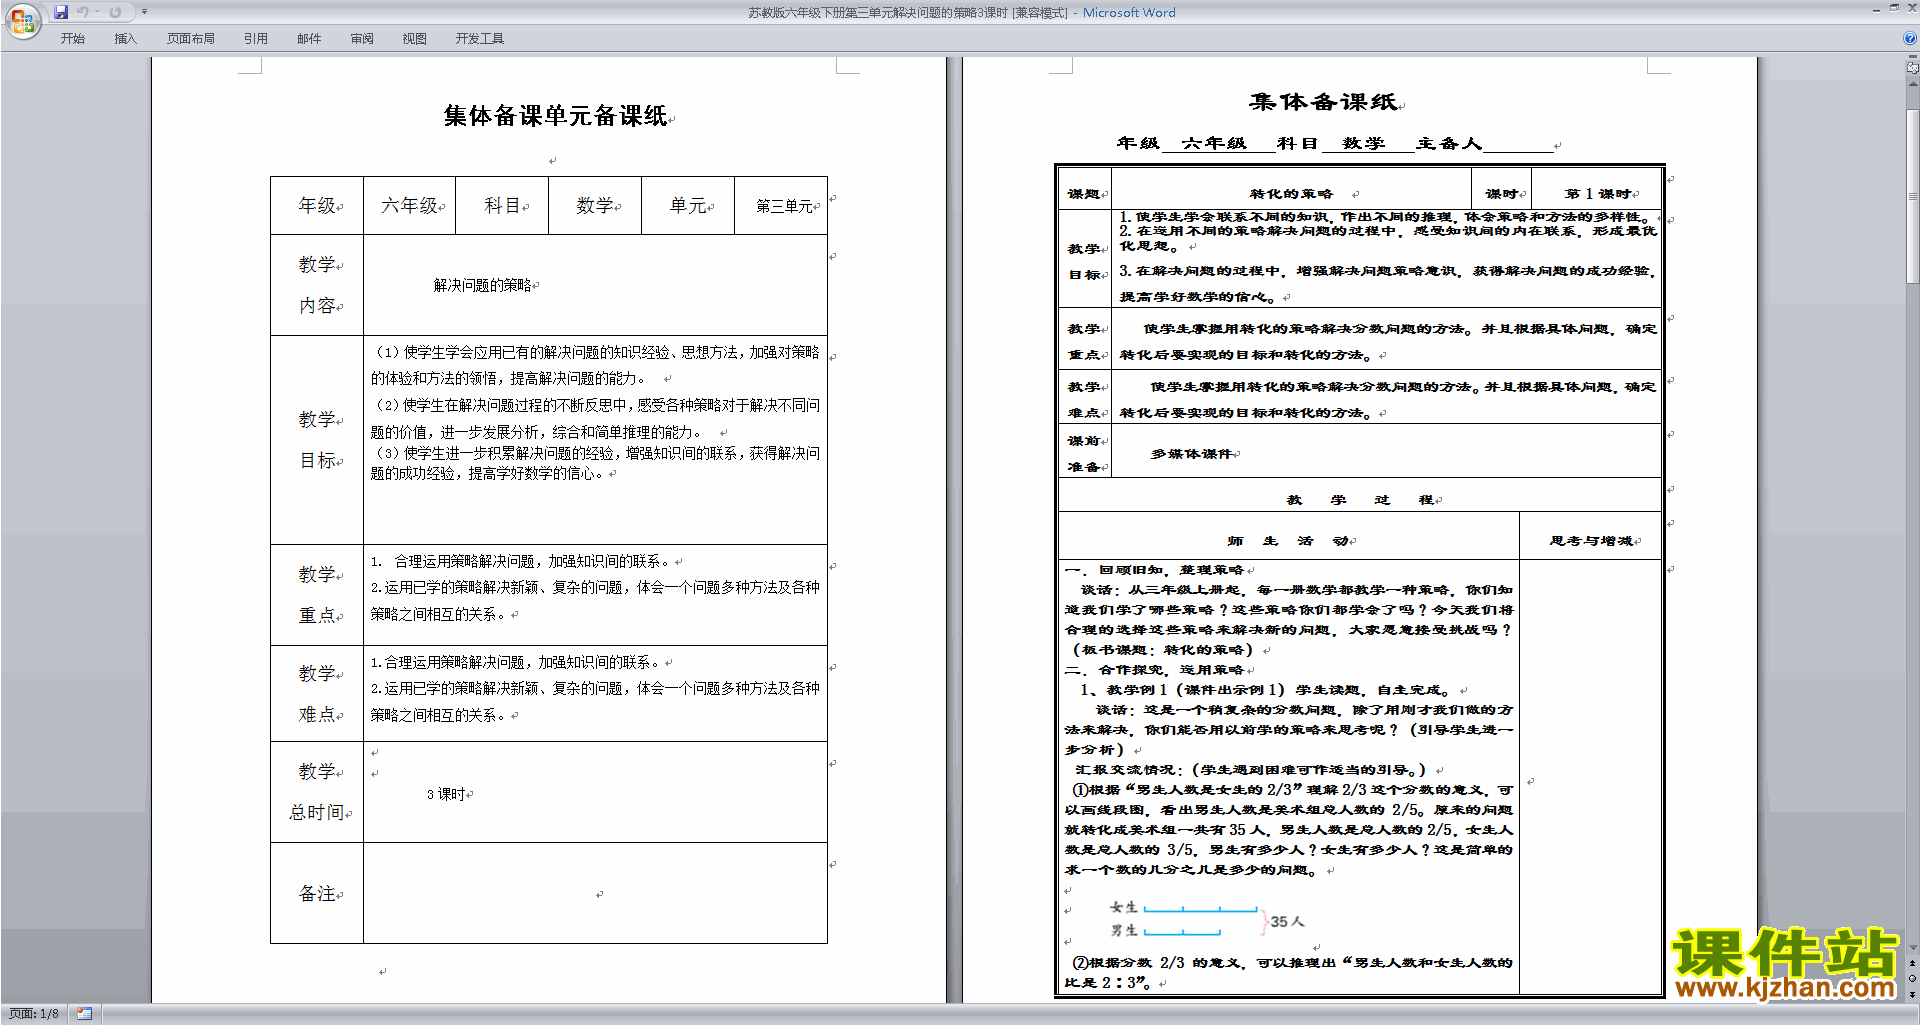Click the title 集体备课单元备课纸

555,116
